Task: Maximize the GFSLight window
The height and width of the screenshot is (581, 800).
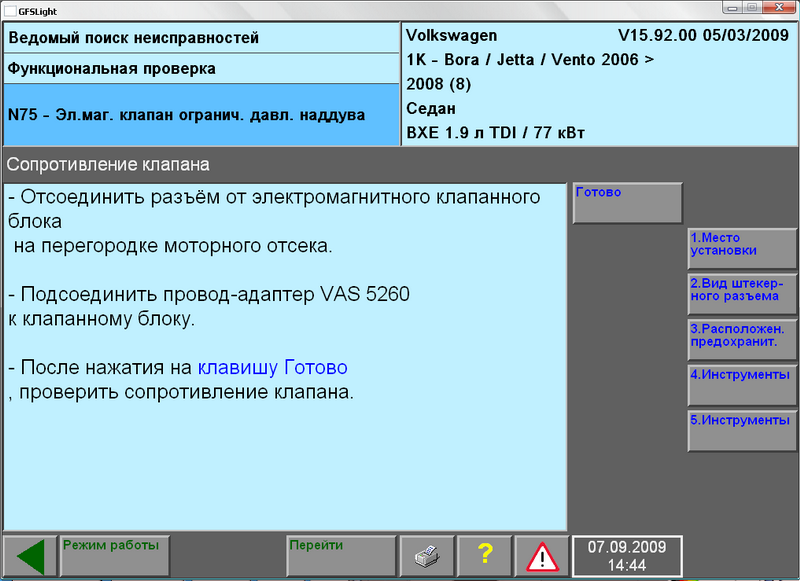Action: point(753,8)
